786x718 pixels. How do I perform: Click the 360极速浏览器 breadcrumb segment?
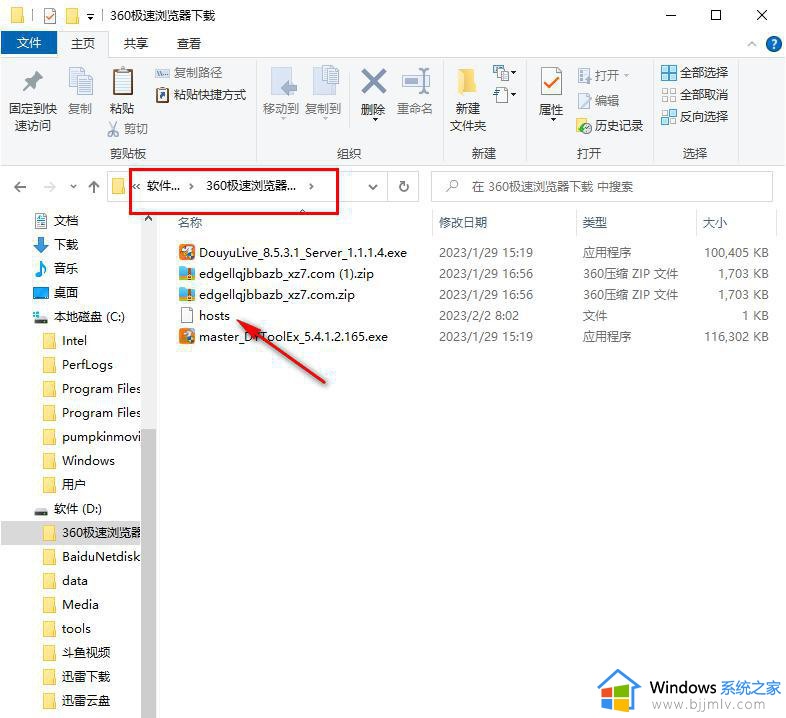(251, 187)
